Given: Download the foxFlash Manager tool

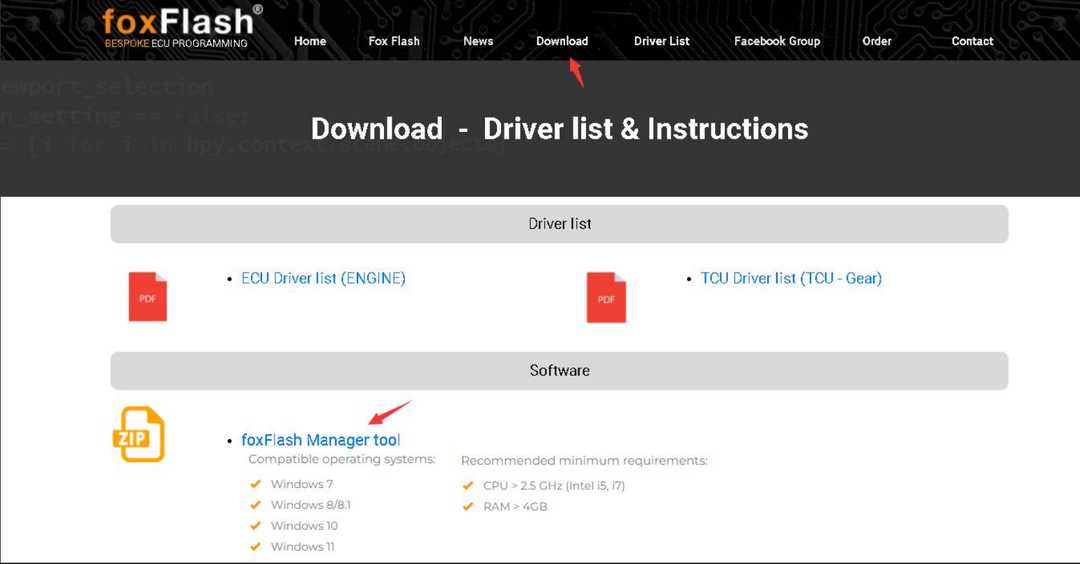Looking at the screenshot, I should pos(320,440).
